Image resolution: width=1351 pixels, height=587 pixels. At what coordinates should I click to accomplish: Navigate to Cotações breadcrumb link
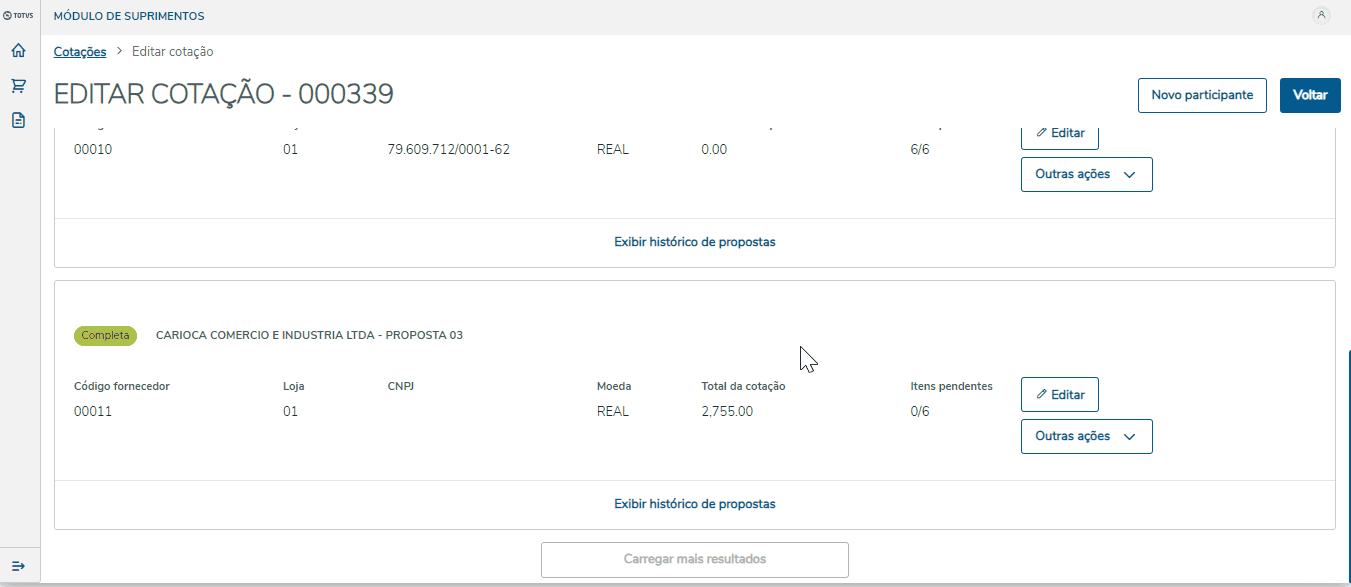tap(80, 52)
